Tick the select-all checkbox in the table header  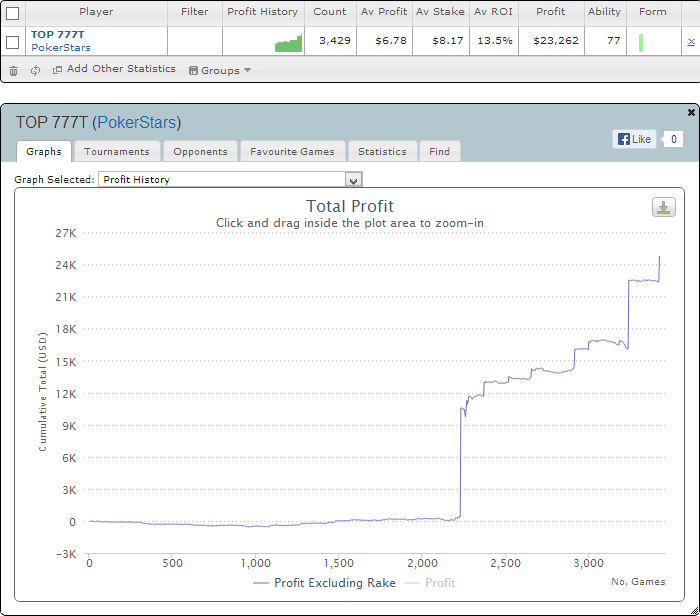click(12, 13)
